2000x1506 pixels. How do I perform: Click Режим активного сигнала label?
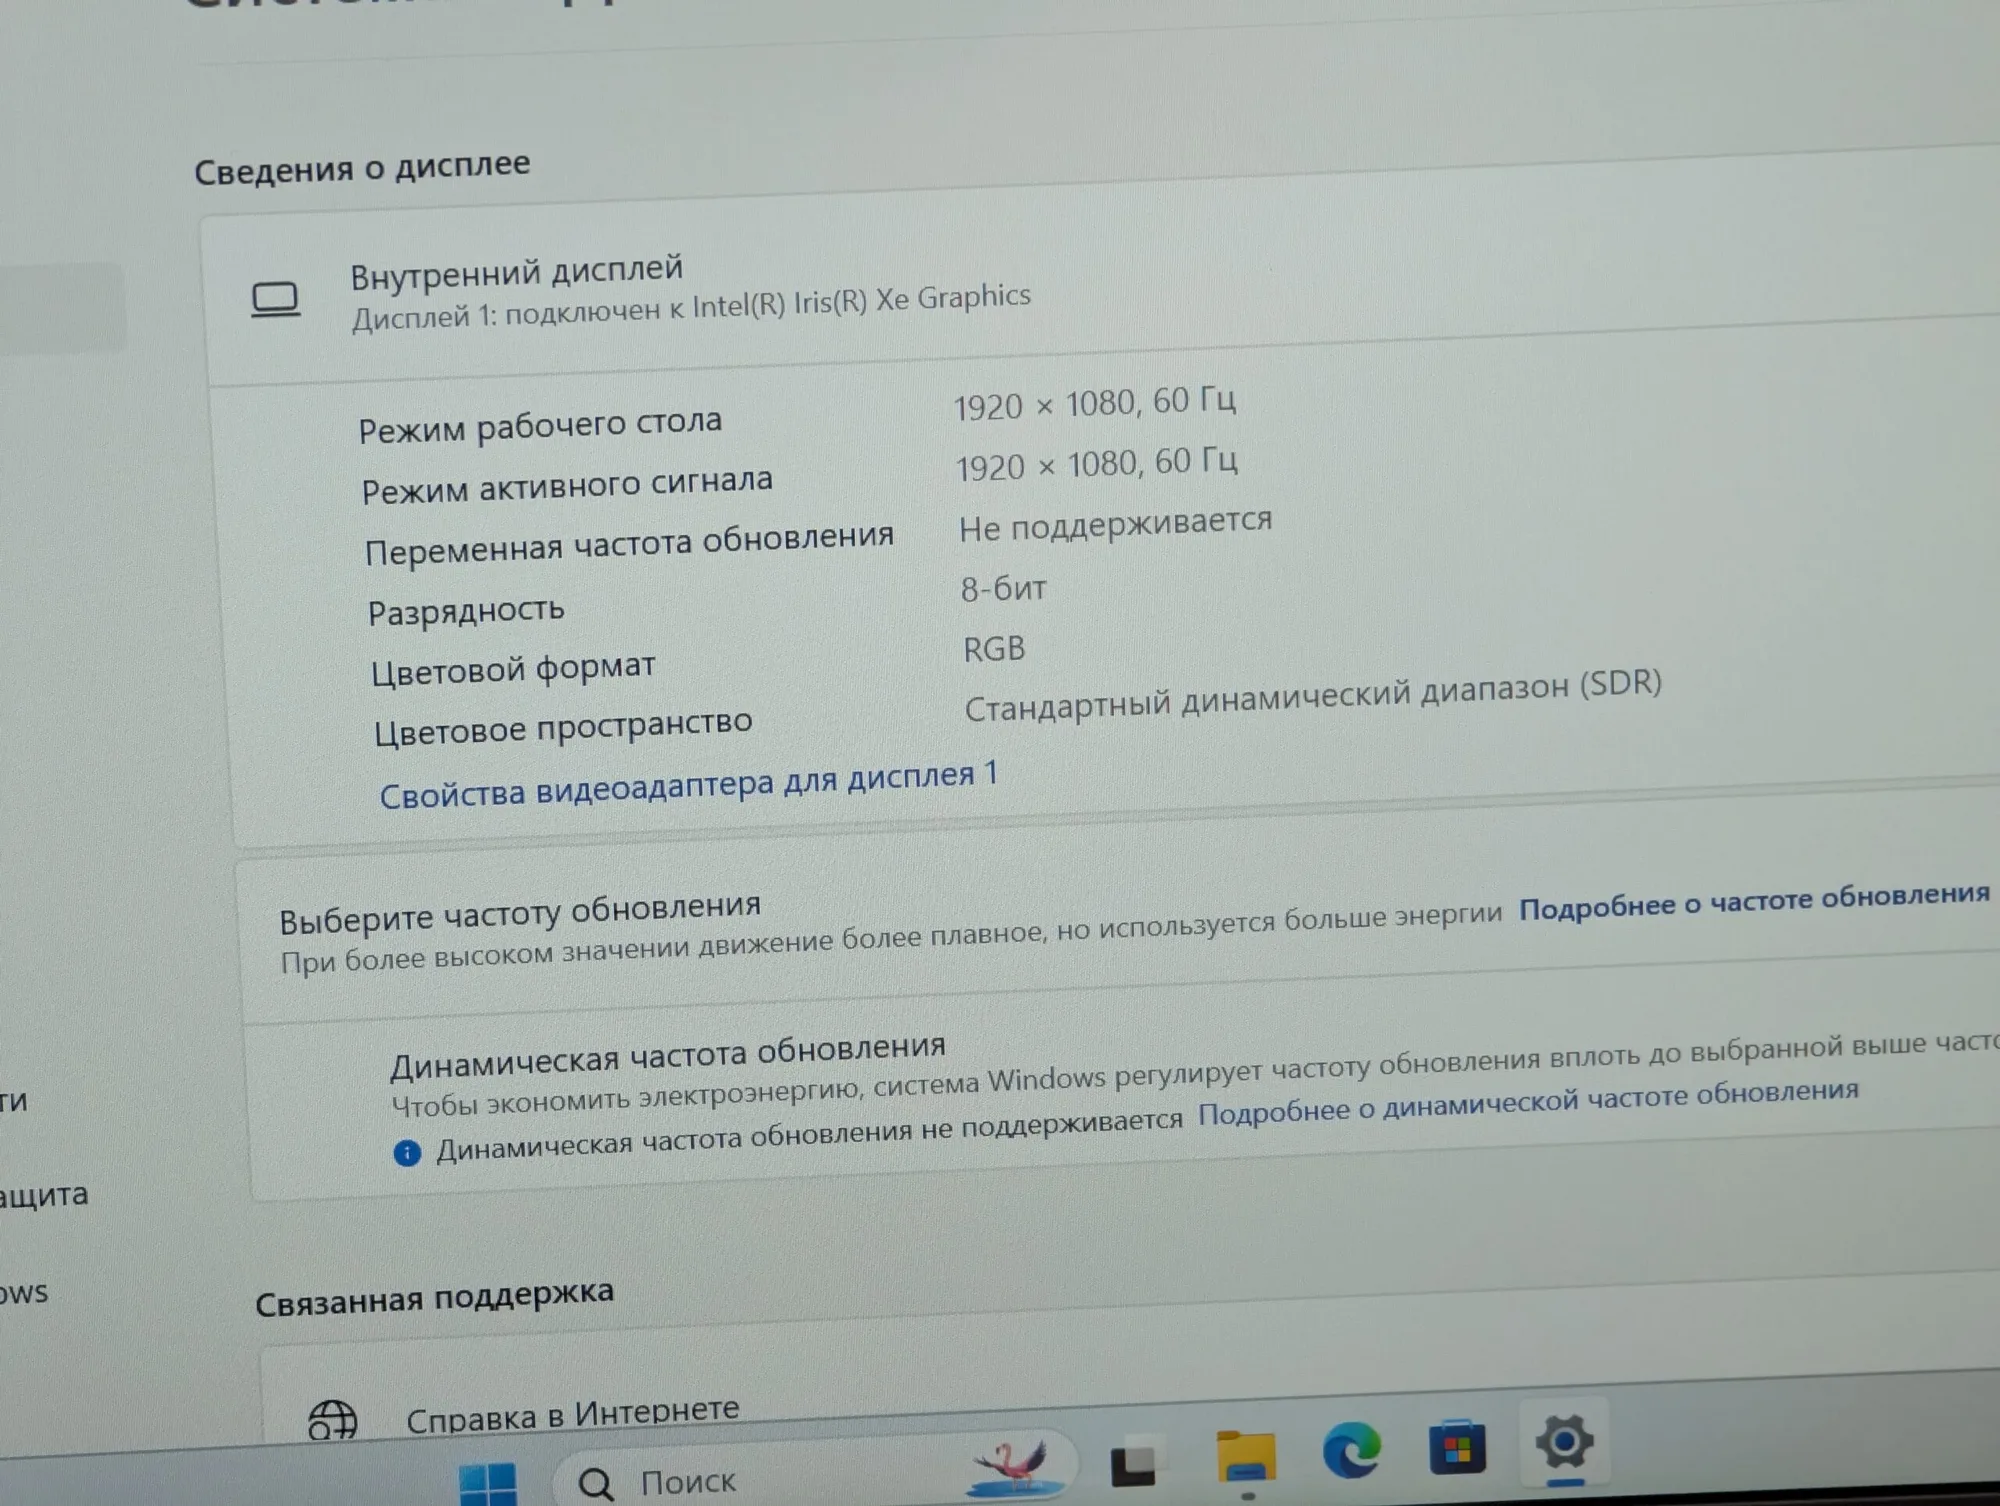[x=567, y=485]
